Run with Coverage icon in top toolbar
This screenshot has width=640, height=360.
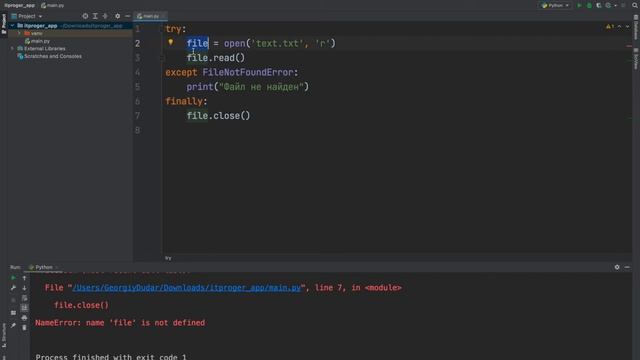tap(599, 5)
